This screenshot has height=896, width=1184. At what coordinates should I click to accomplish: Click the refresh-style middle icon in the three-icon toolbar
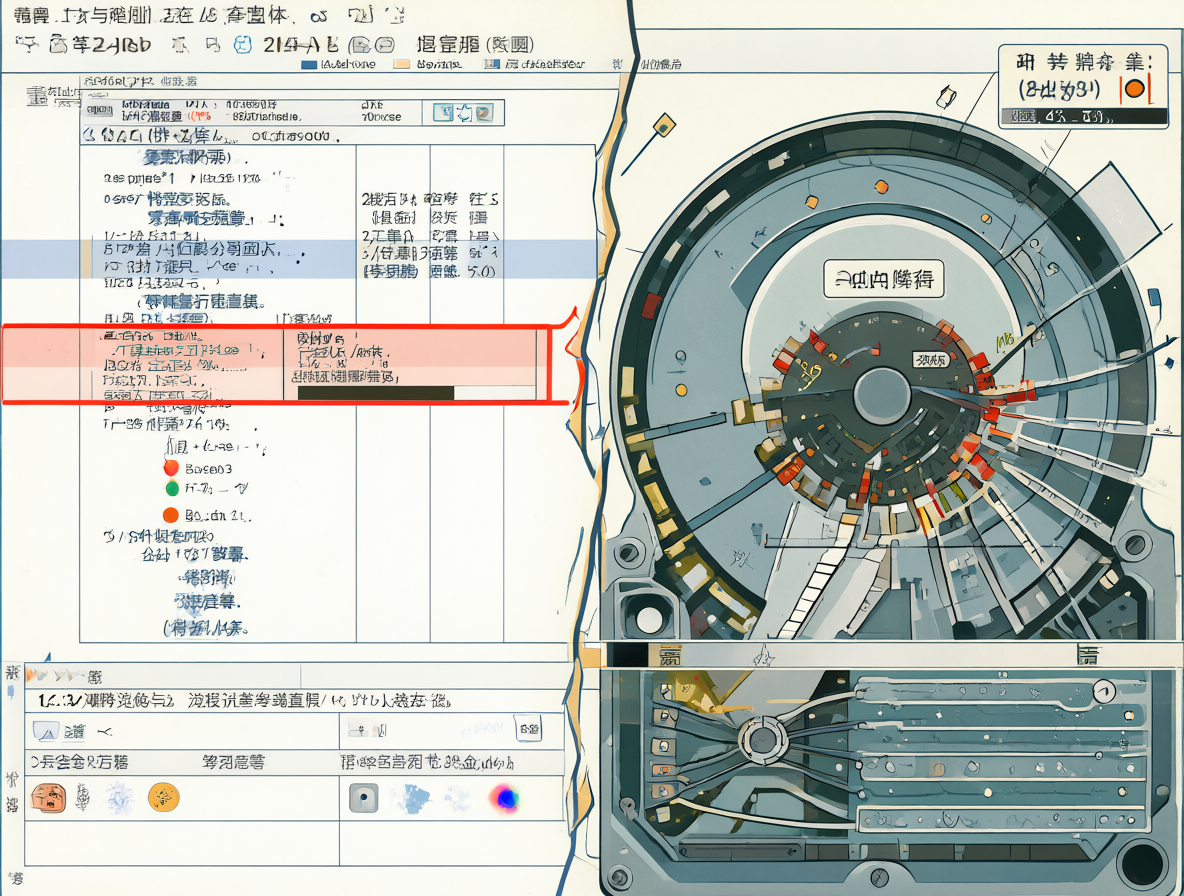(464, 113)
